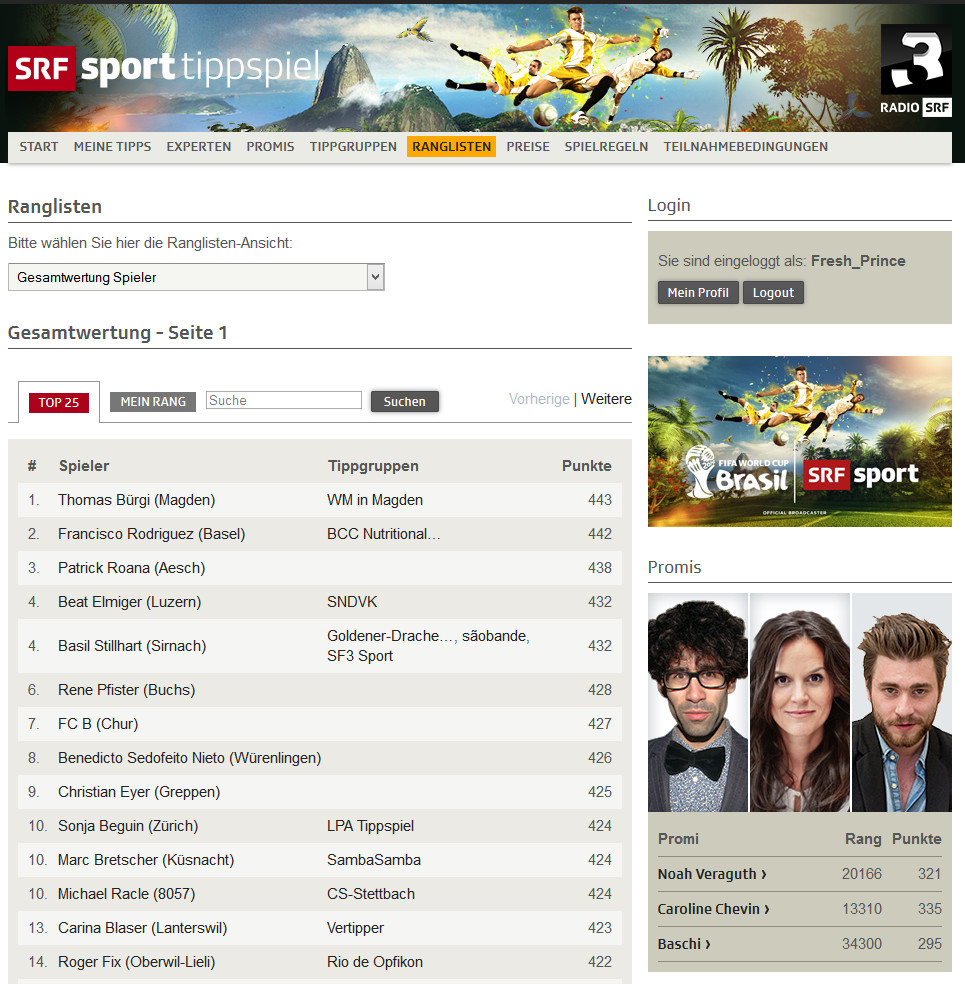Click the Radio SRF 3 logo
The image size is (965, 984).
pos(916,70)
